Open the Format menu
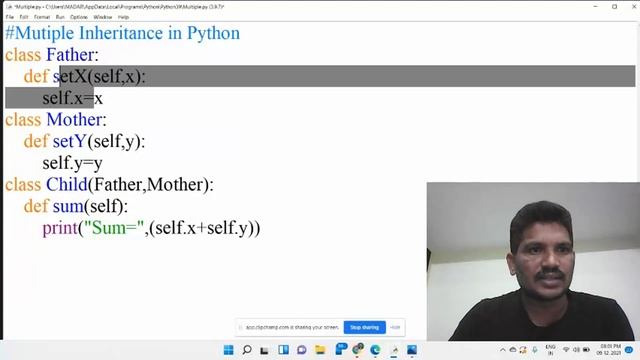This screenshot has height=360, width=640. click(x=42, y=17)
